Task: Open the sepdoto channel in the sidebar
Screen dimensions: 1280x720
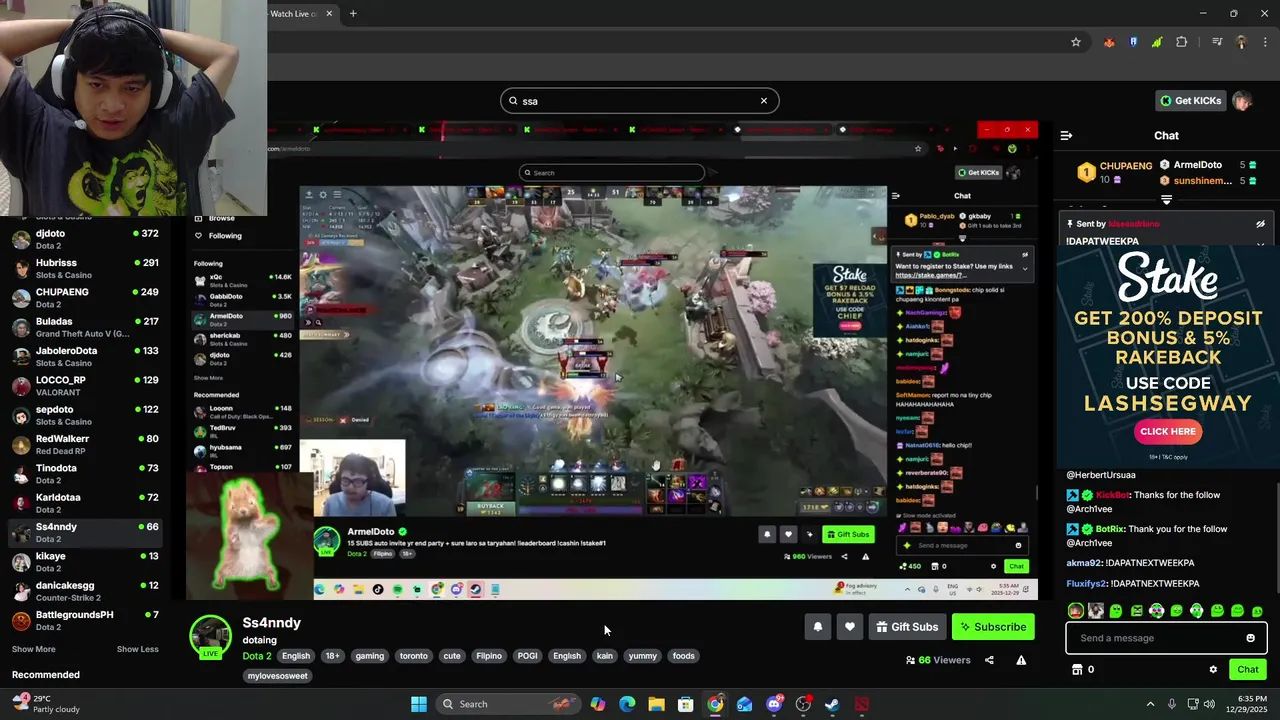Action: 84,415
